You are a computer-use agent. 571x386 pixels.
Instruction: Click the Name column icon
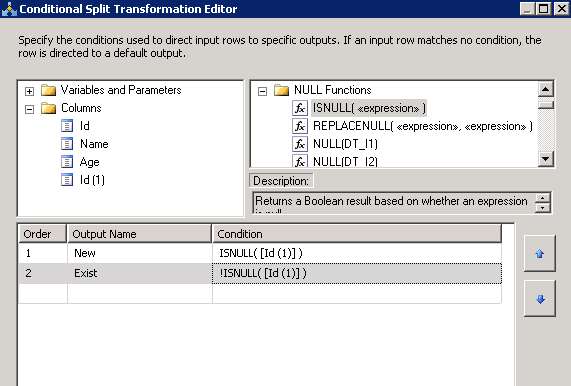point(67,144)
